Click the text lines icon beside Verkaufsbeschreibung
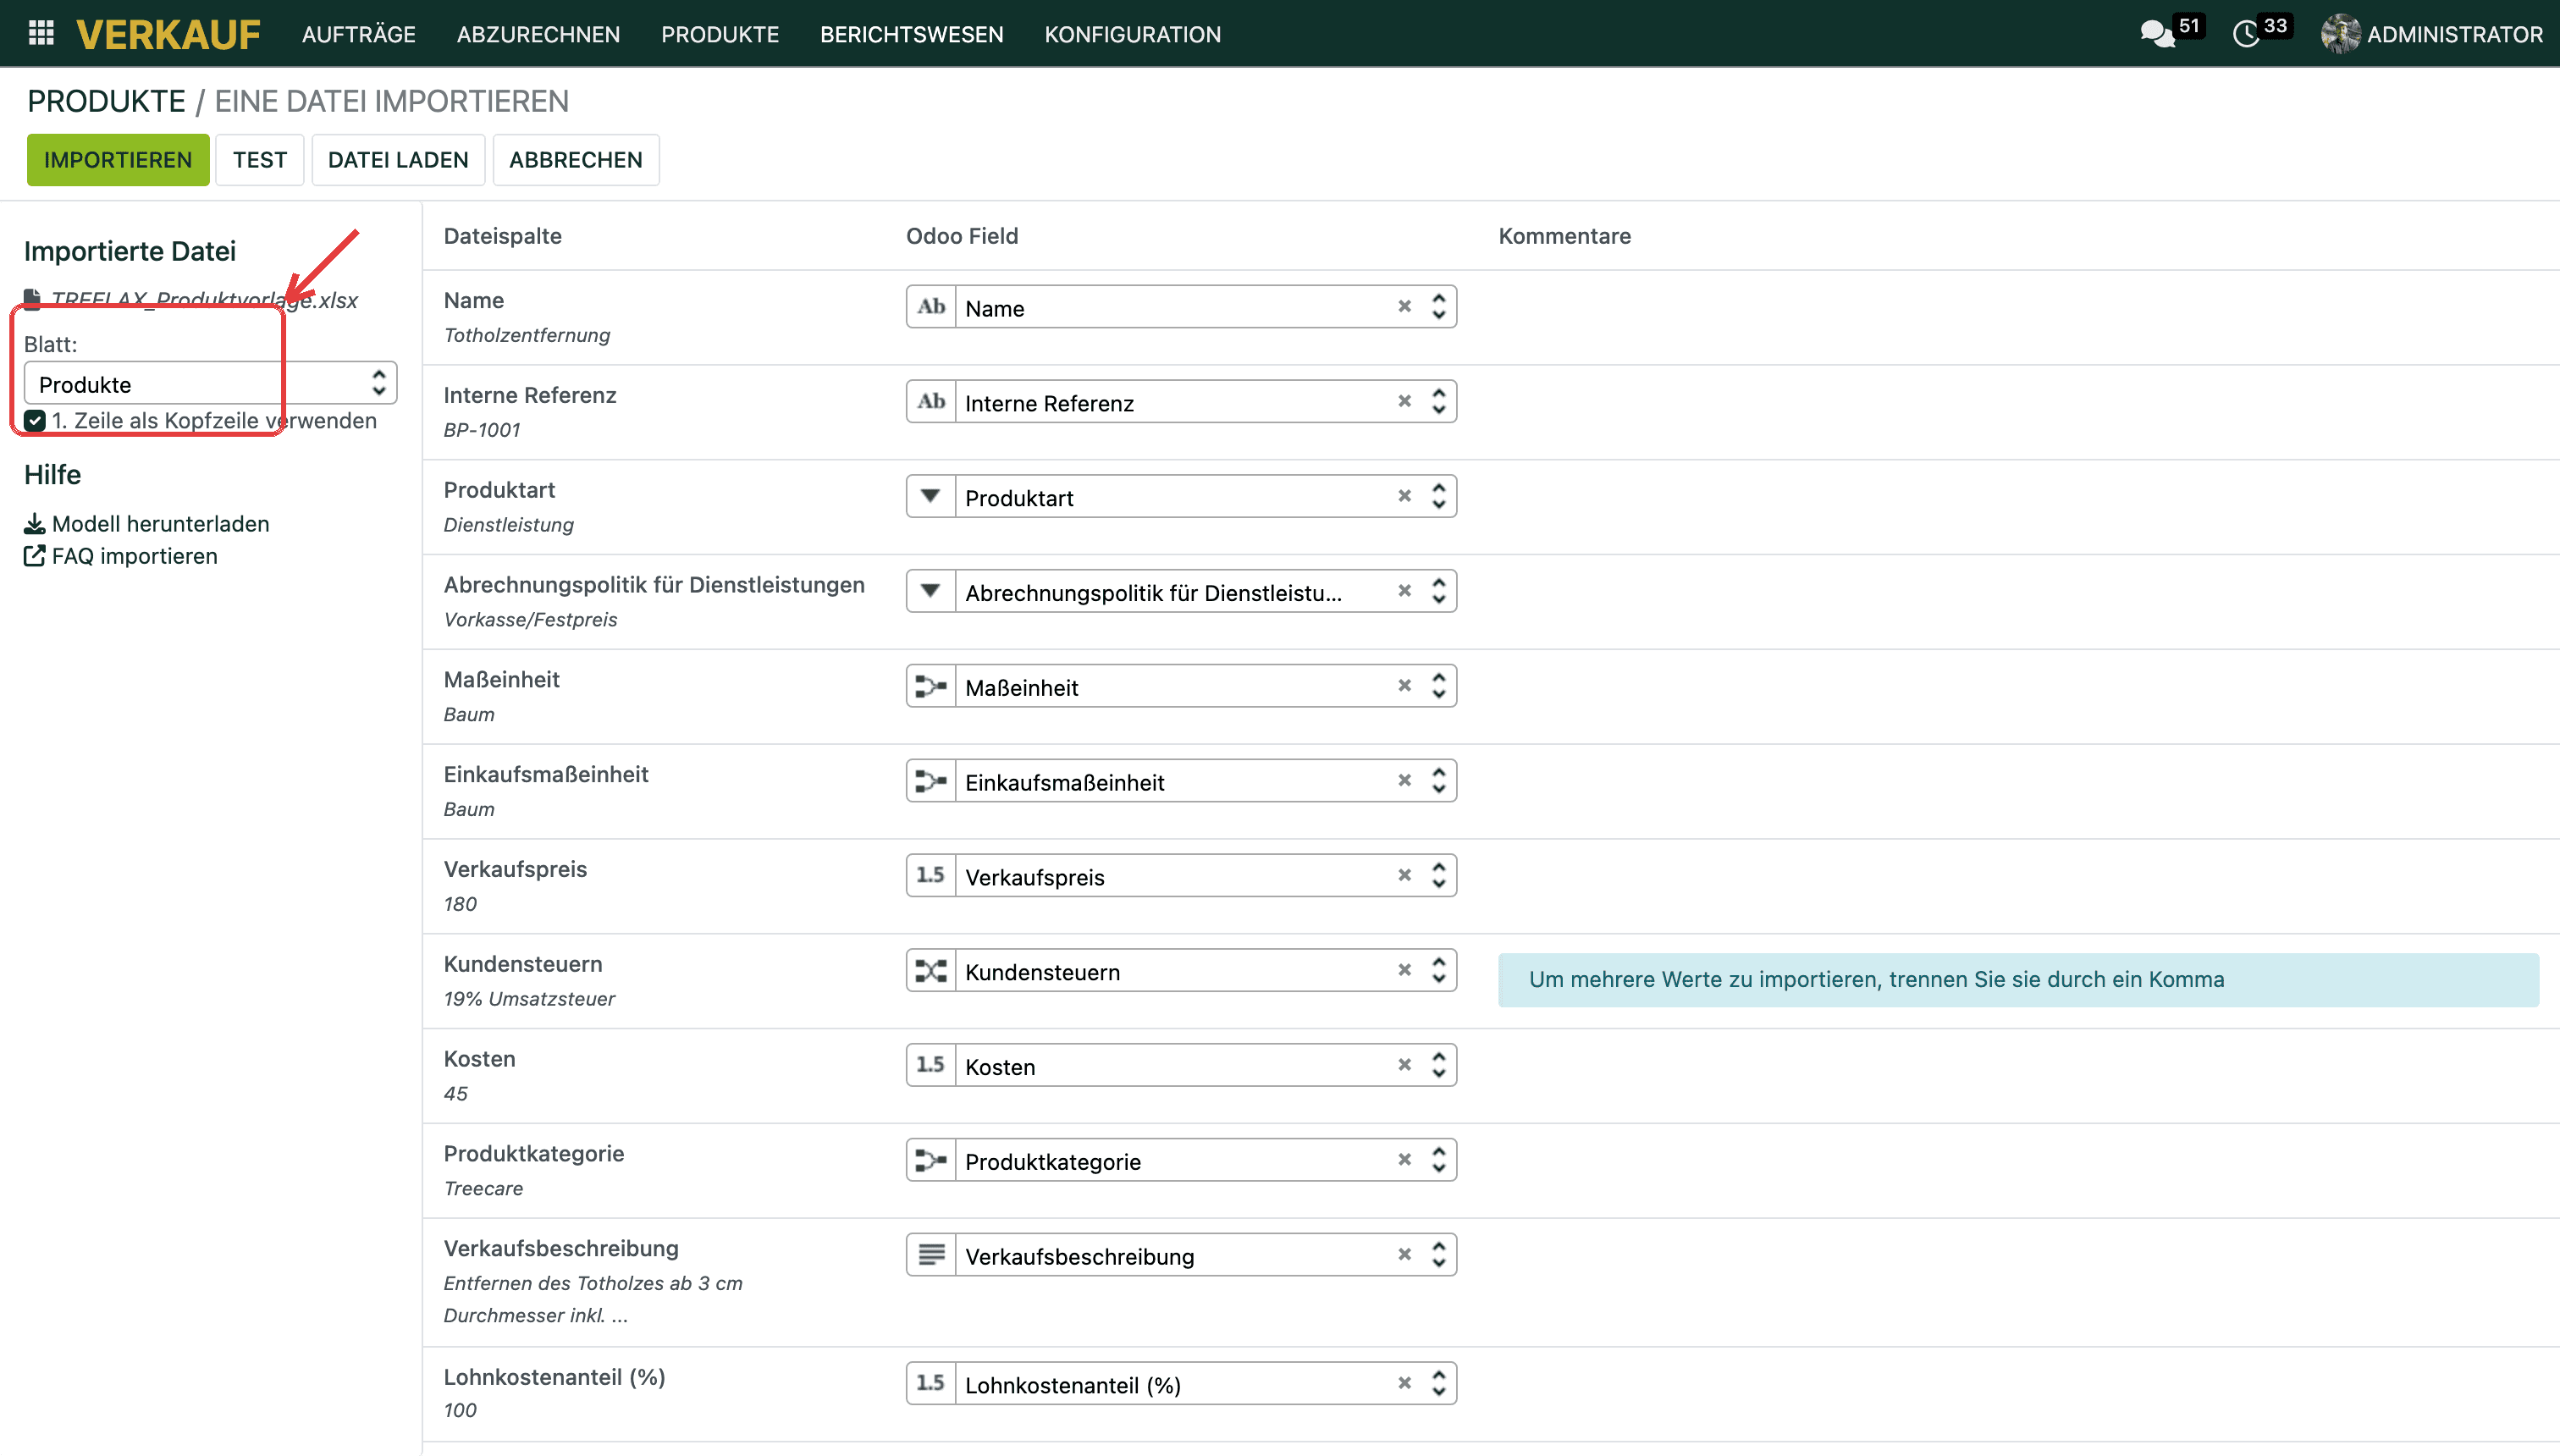The width and height of the screenshot is (2560, 1456). pyautogui.click(x=931, y=1254)
